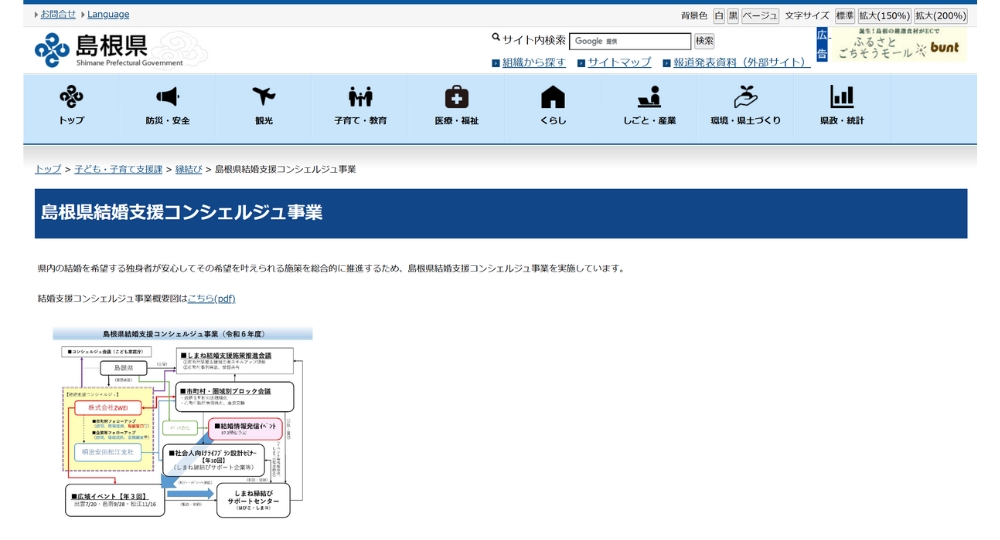Click the 背景色 label
The height and width of the screenshot is (540, 1000).
[694, 16]
